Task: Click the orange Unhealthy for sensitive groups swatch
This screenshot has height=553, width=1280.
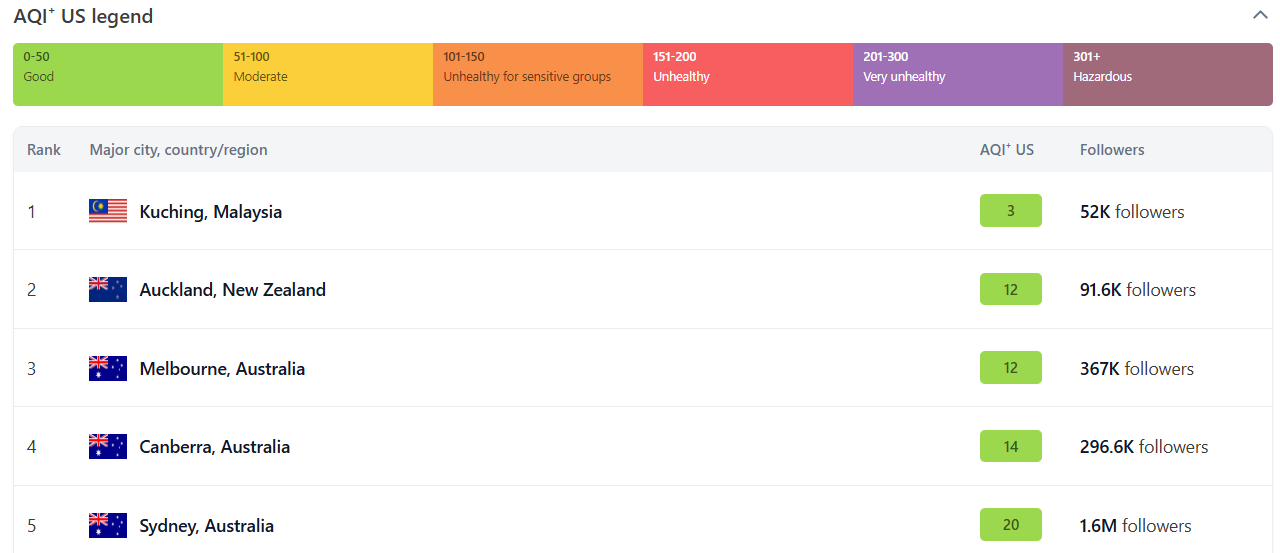Action: click(x=538, y=74)
